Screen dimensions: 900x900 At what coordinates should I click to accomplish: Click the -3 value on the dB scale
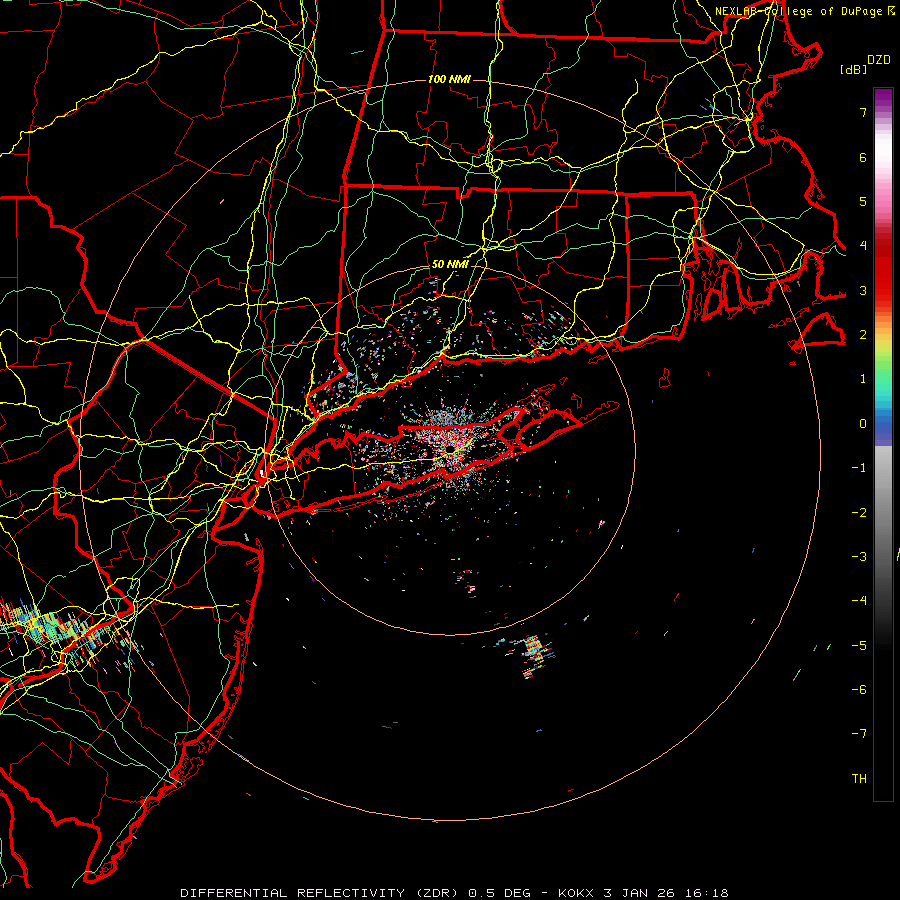click(x=859, y=557)
